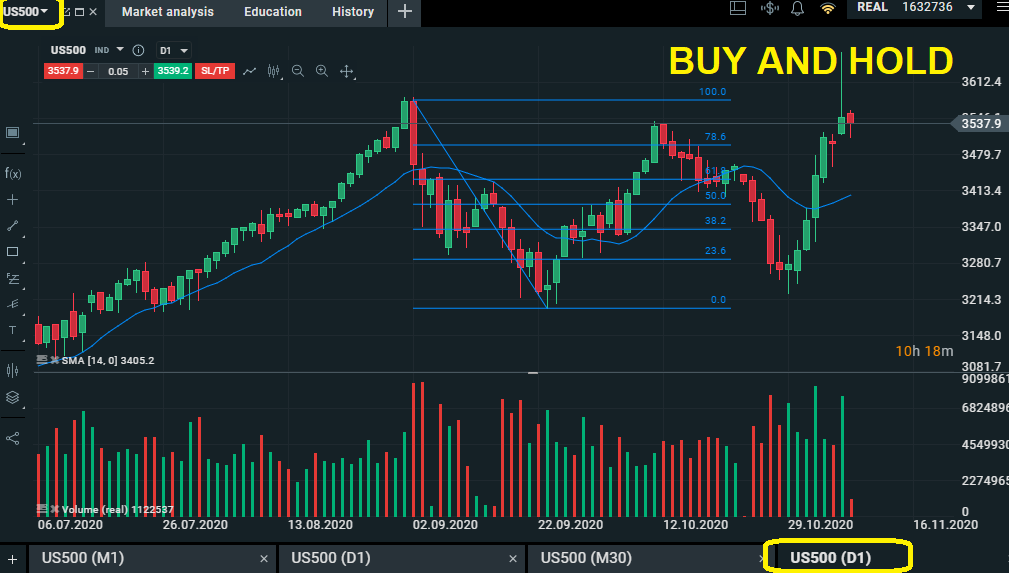Close the US500 (M1) chart tab
Screen dimensions: 1009x573
point(264,559)
